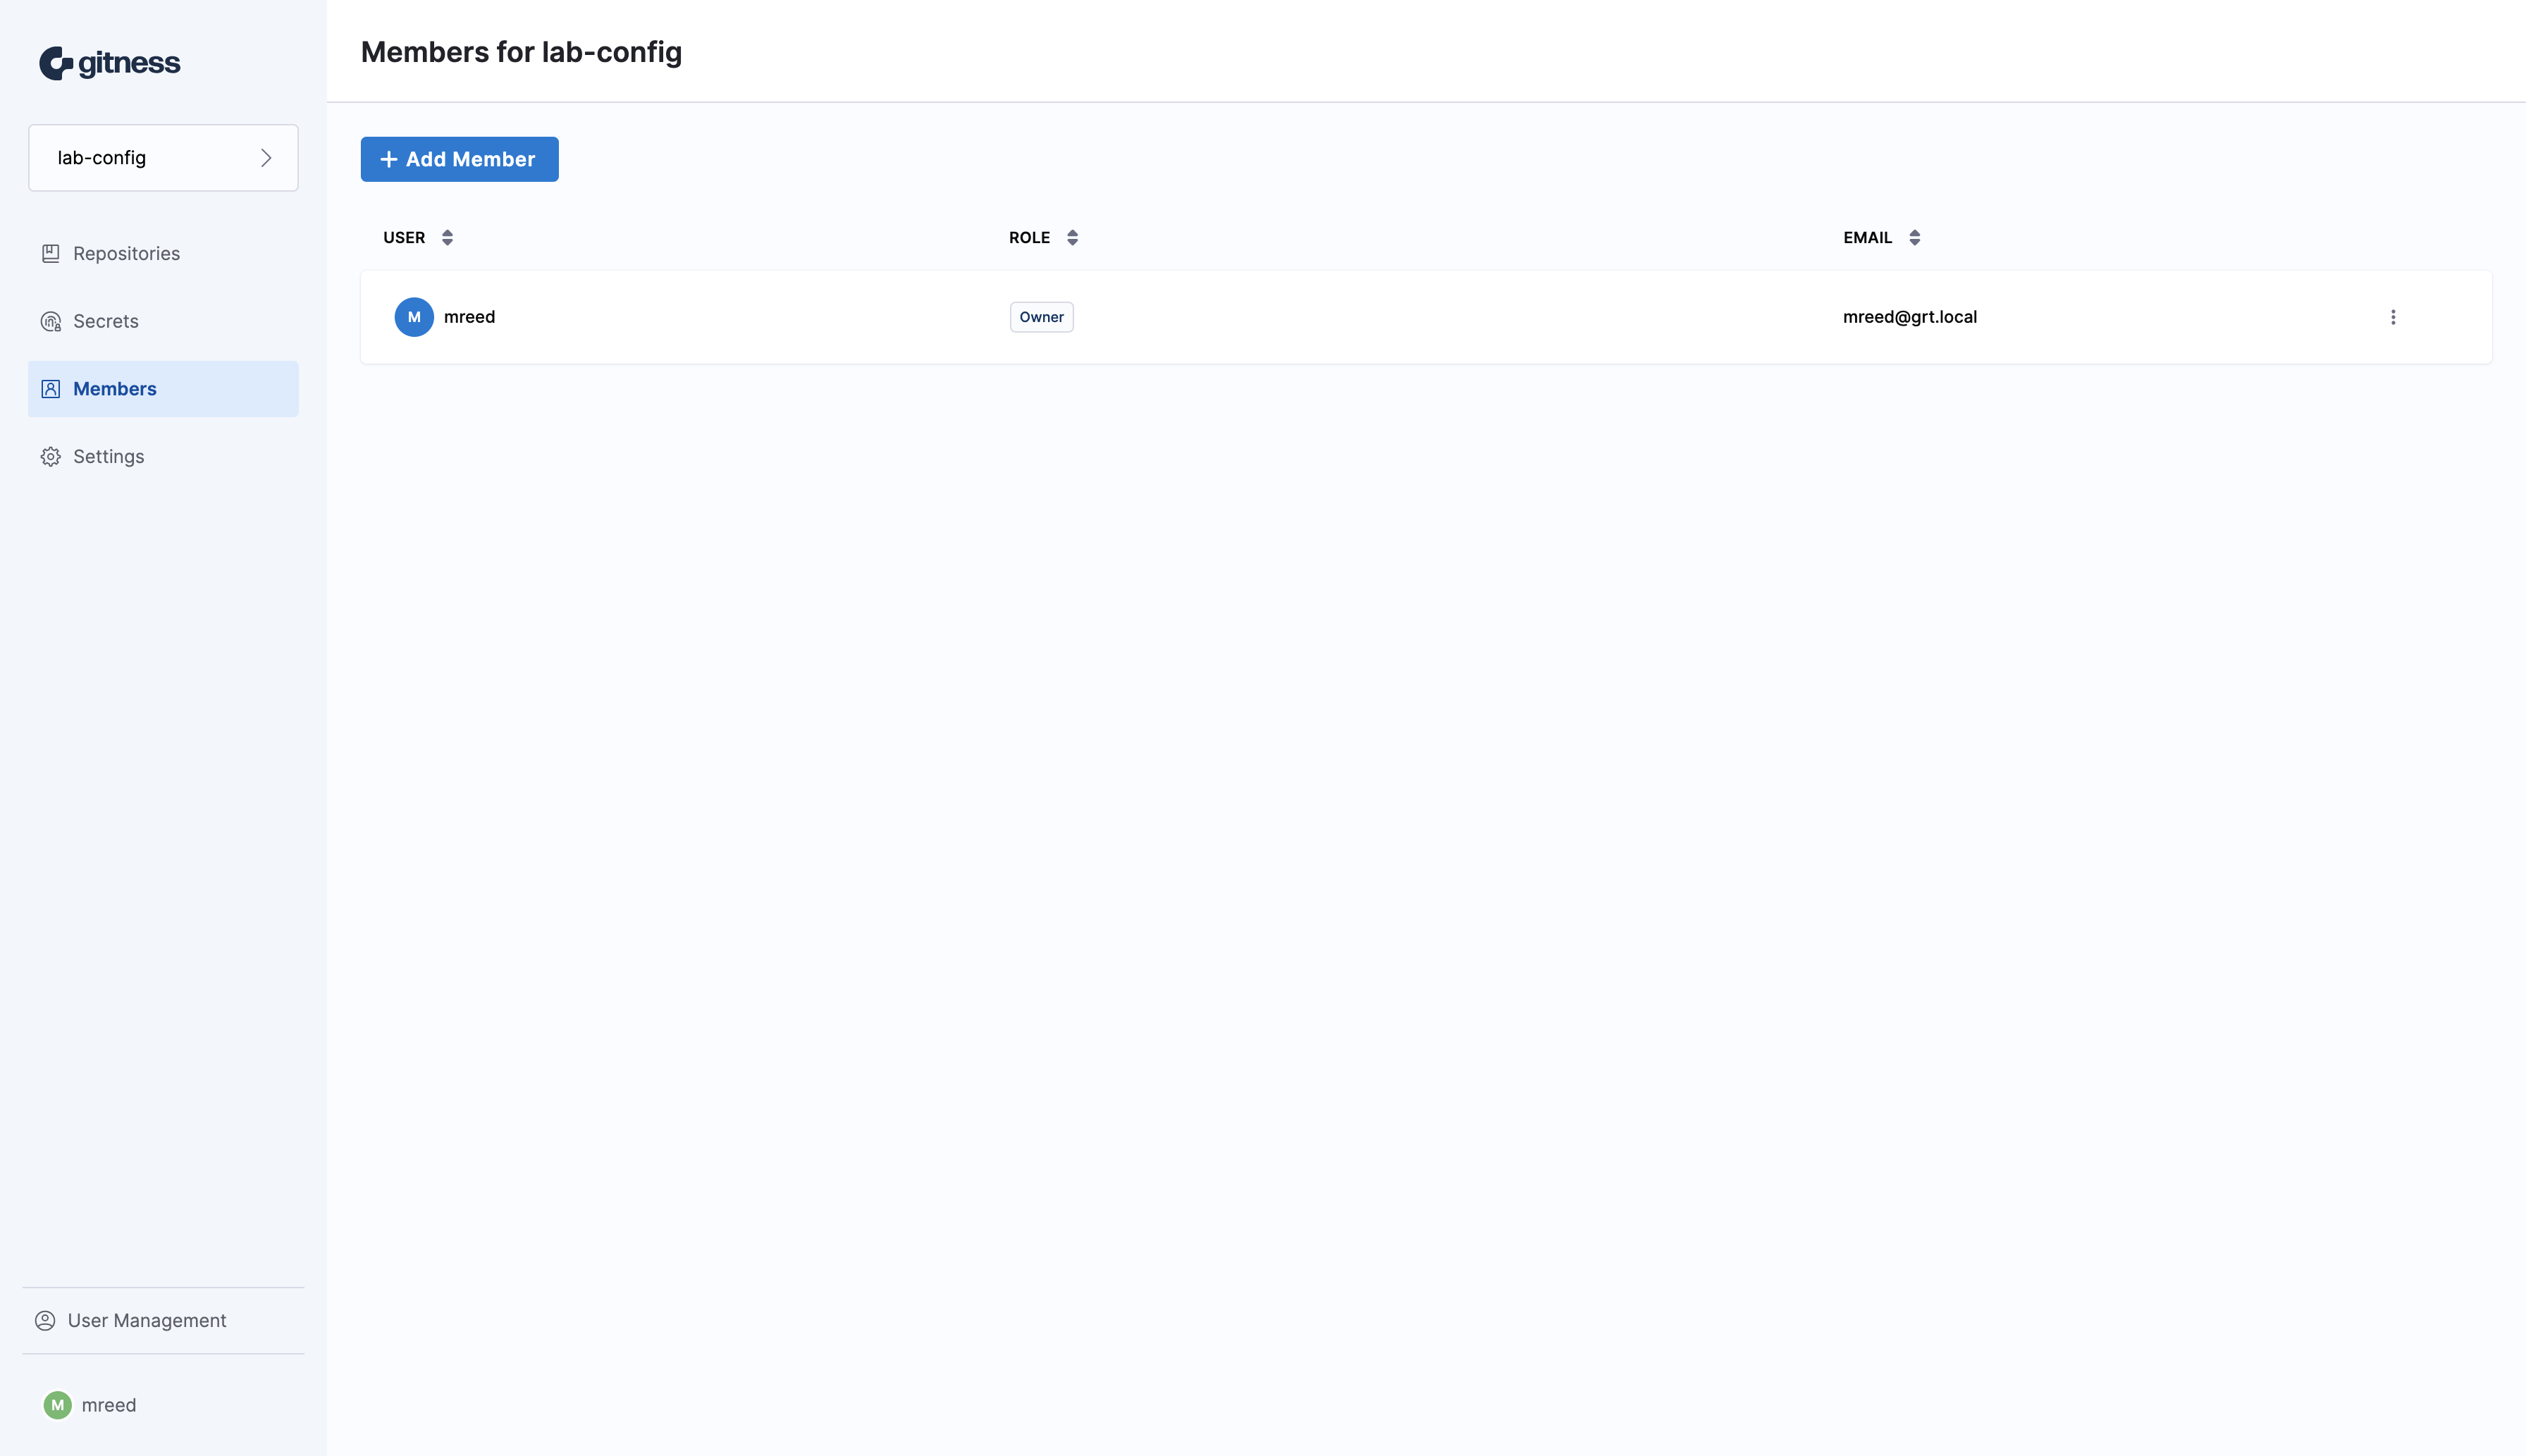2526x1456 pixels.
Task: Click the blue M avatar in mreed row
Action: [414, 317]
